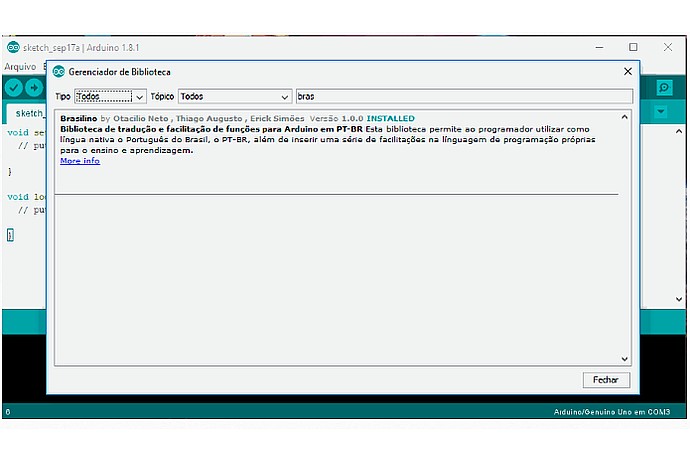Click the Upload arrow button in Arduino toolbar
The image size is (690, 460).
(34, 88)
